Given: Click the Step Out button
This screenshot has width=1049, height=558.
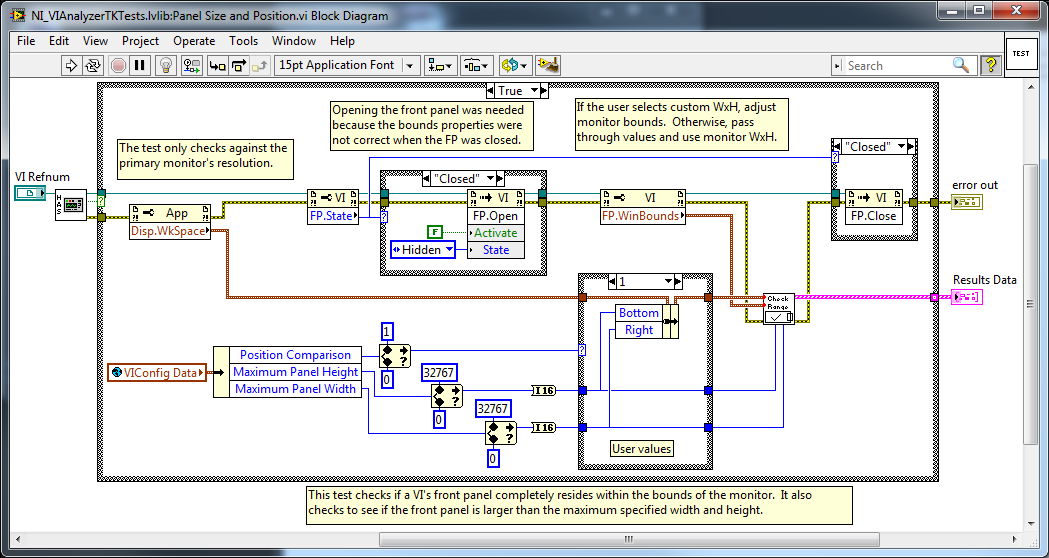Looking at the screenshot, I should (x=260, y=66).
